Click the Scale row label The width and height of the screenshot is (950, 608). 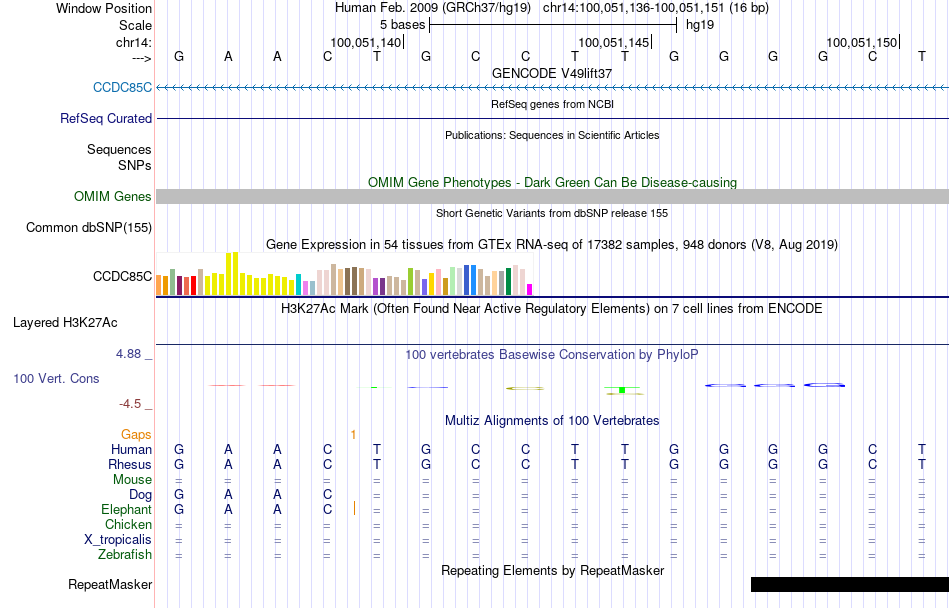135,25
